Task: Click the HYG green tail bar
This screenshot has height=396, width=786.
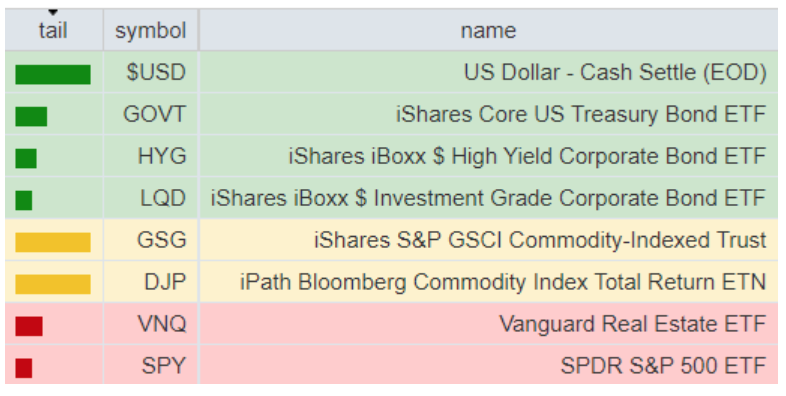Action: pyautogui.click(x=26, y=158)
